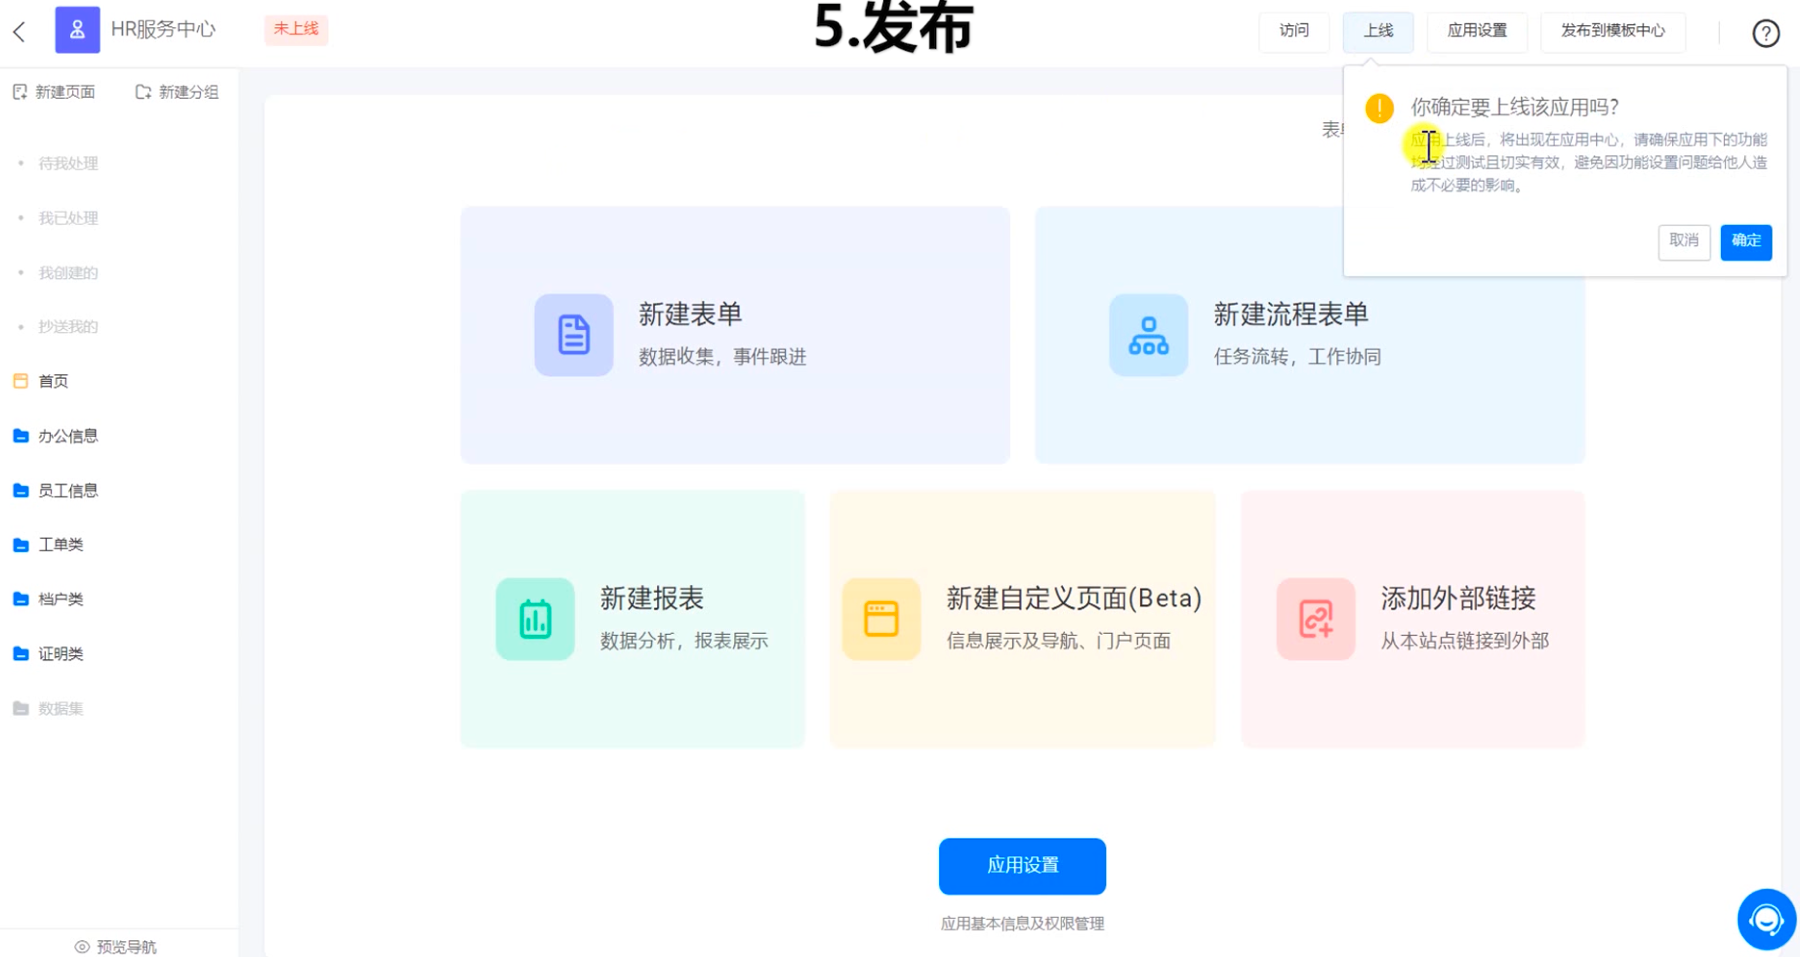Image resolution: width=1800 pixels, height=957 pixels.
Task: Click the 数据收集,事件跟进 description
Action: [722, 357]
